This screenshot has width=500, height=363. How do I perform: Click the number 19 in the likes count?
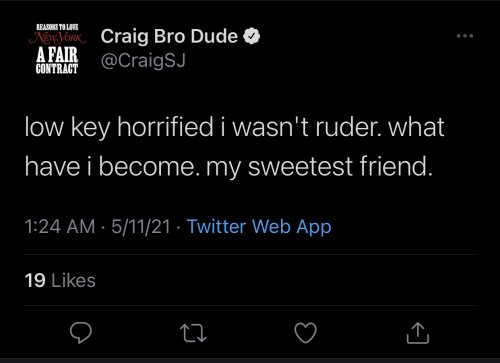pos(35,280)
